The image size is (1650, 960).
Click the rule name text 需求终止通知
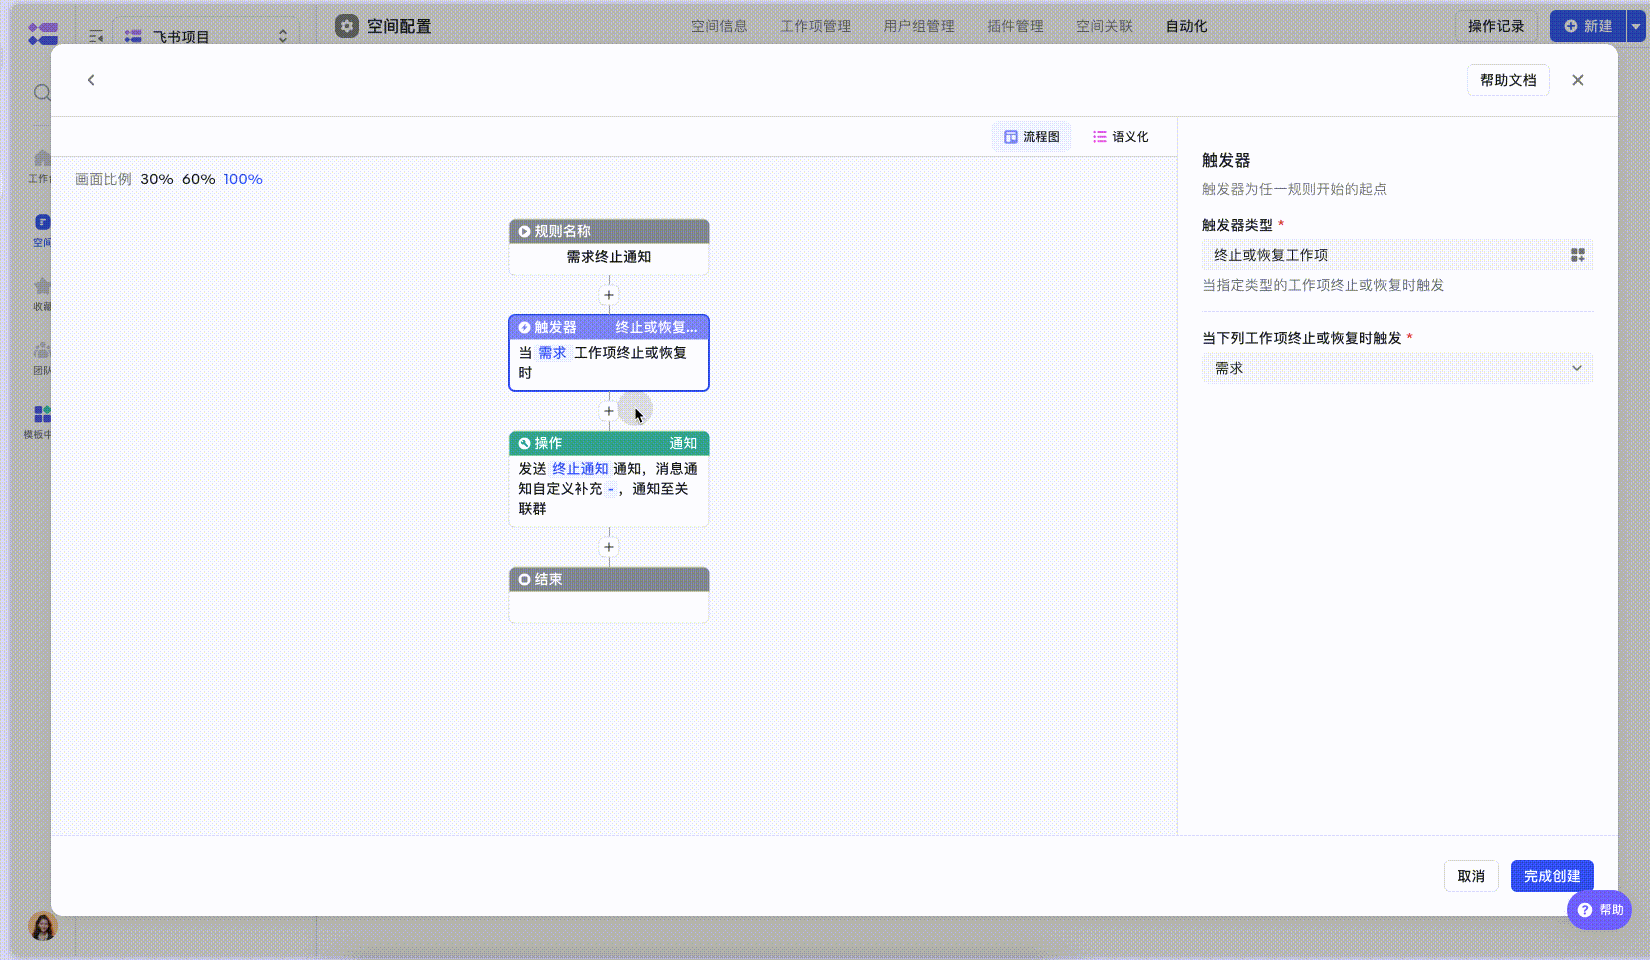tap(609, 257)
